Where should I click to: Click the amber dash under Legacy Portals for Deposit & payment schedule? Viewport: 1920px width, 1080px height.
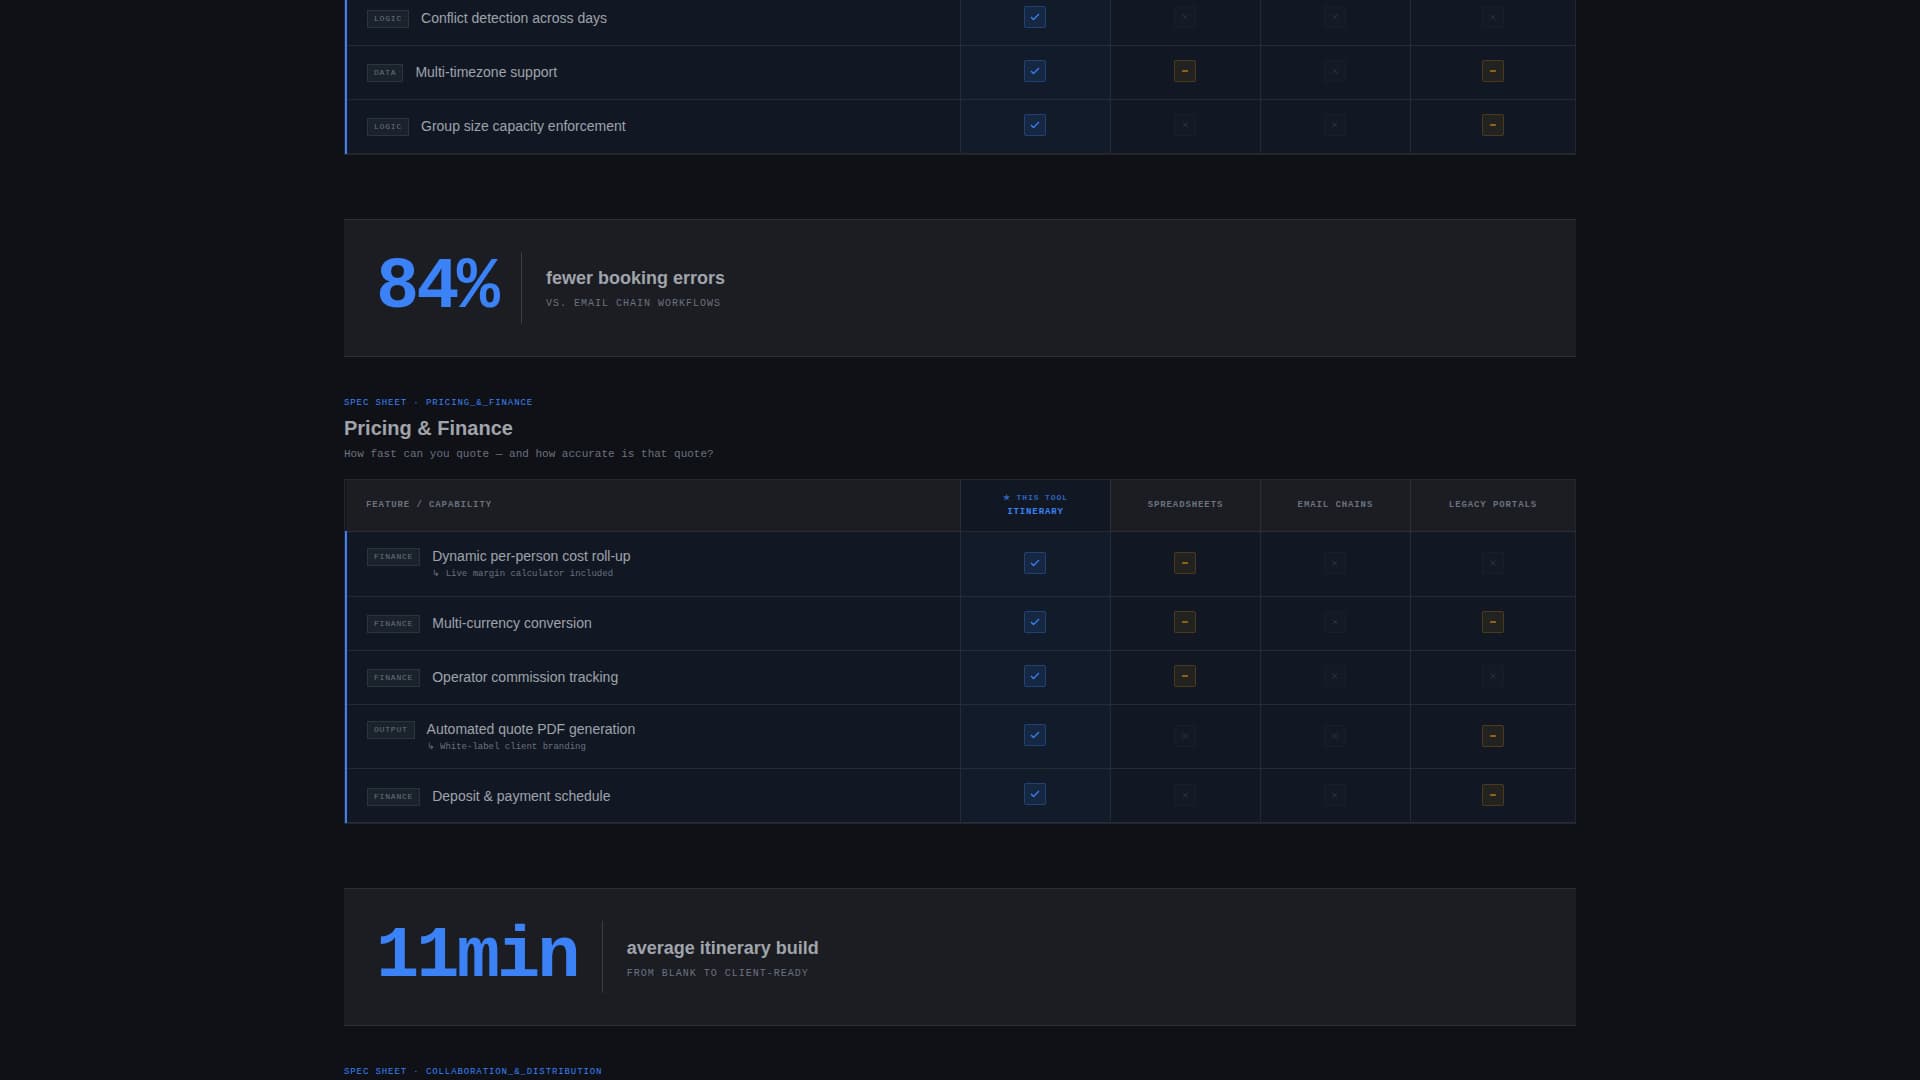click(x=1493, y=795)
